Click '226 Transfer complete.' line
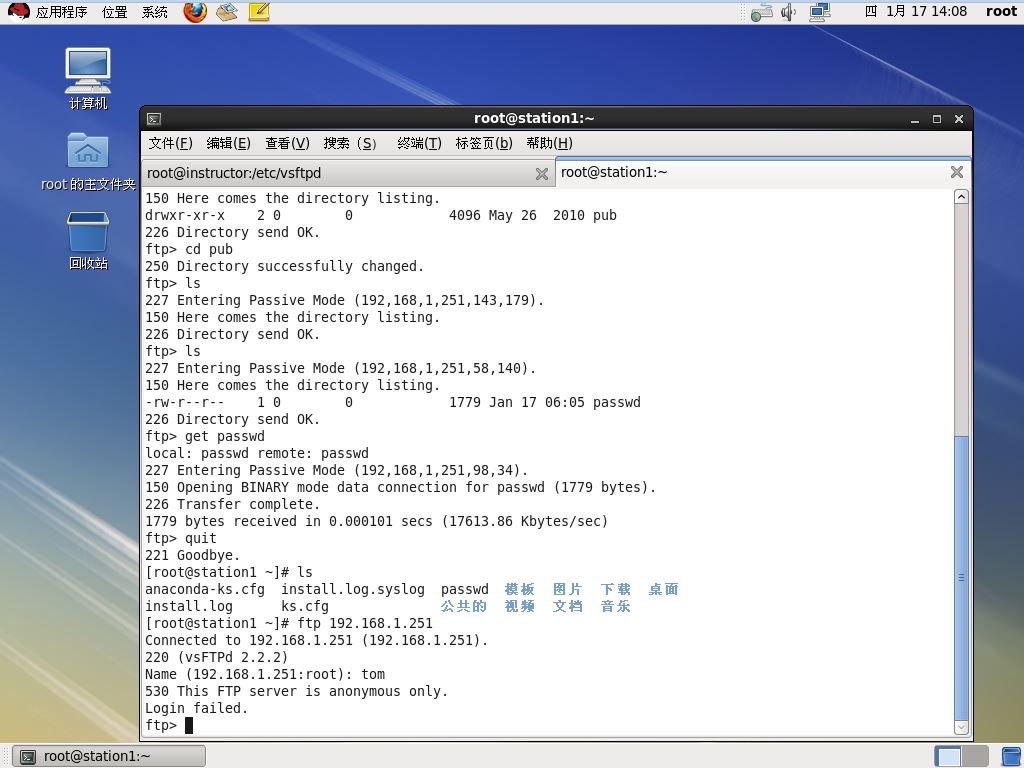Viewport: 1024px width, 768px height. coord(232,504)
